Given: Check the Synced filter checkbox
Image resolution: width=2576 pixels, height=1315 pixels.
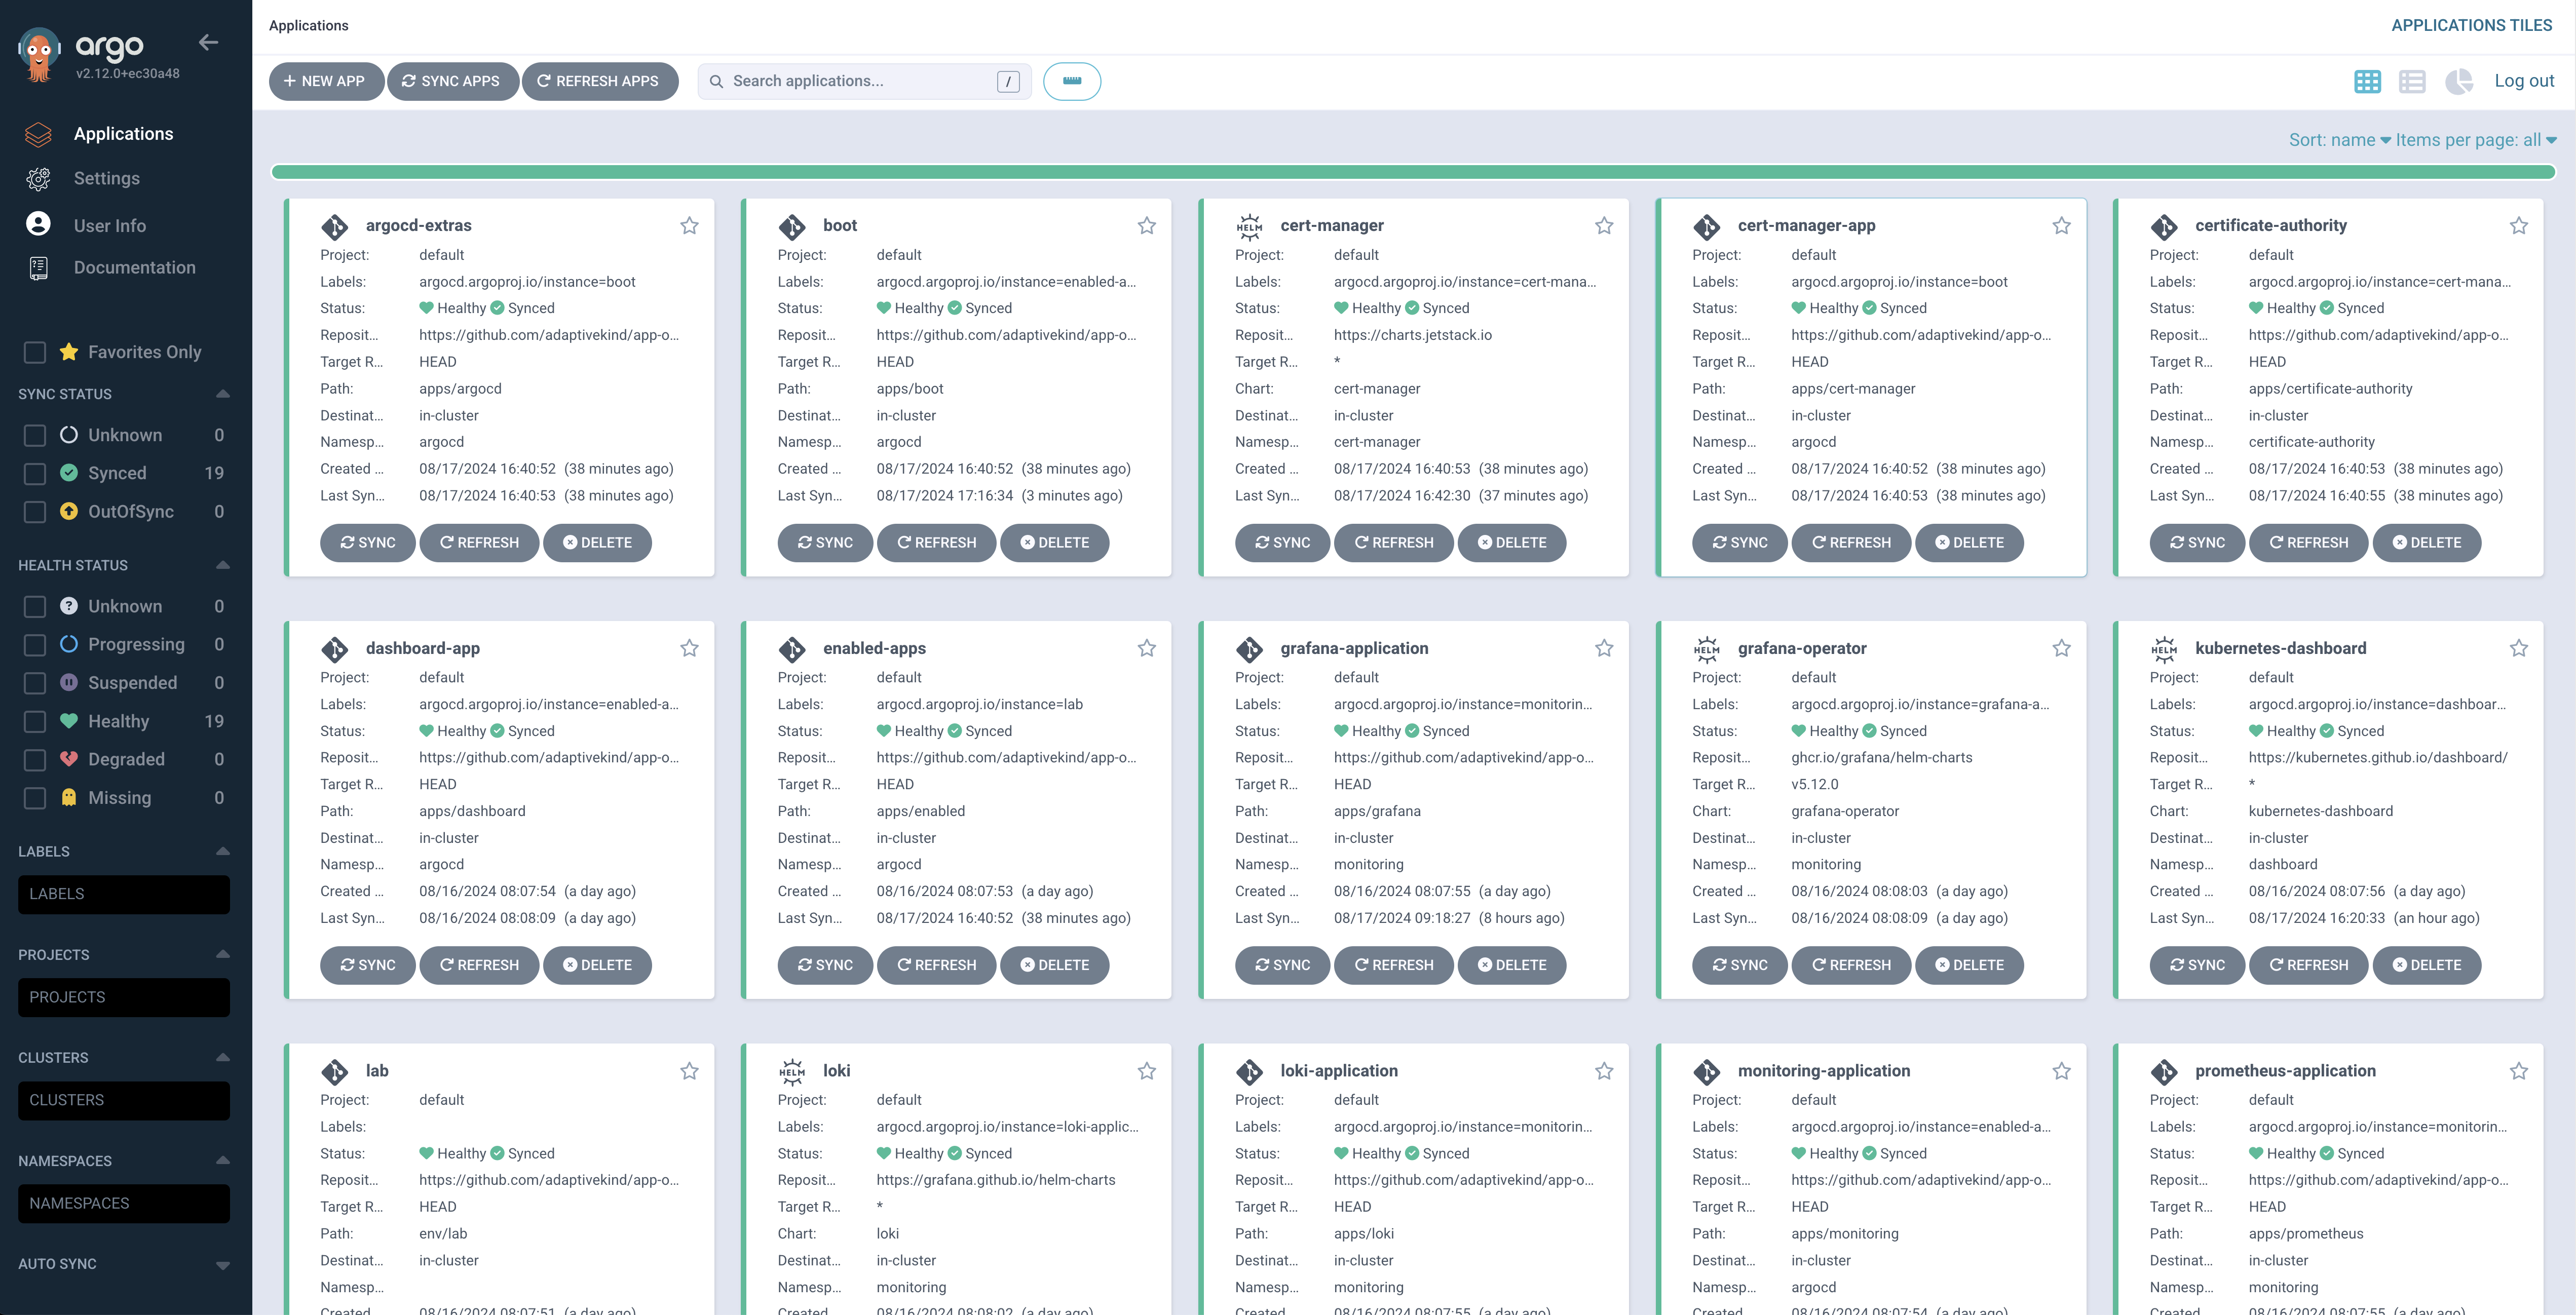Looking at the screenshot, I should pyautogui.click(x=35, y=473).
